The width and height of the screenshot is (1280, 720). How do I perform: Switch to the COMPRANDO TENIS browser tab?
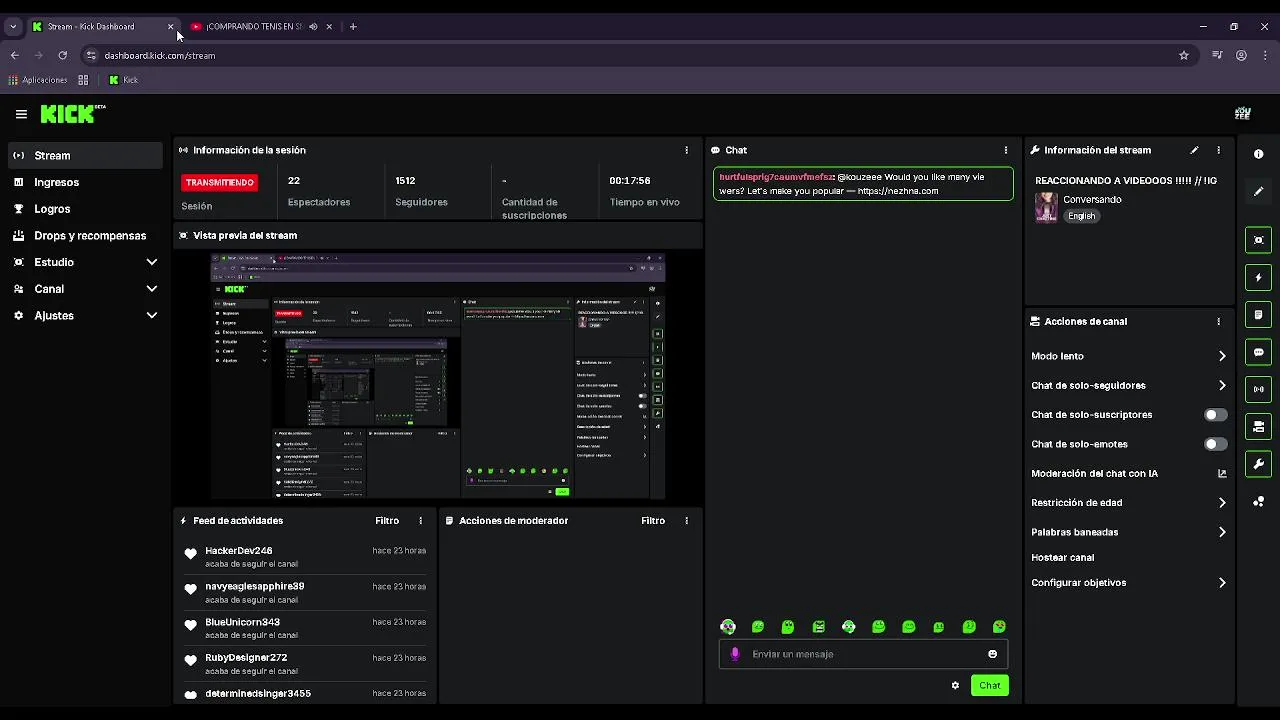pos(255,27)
